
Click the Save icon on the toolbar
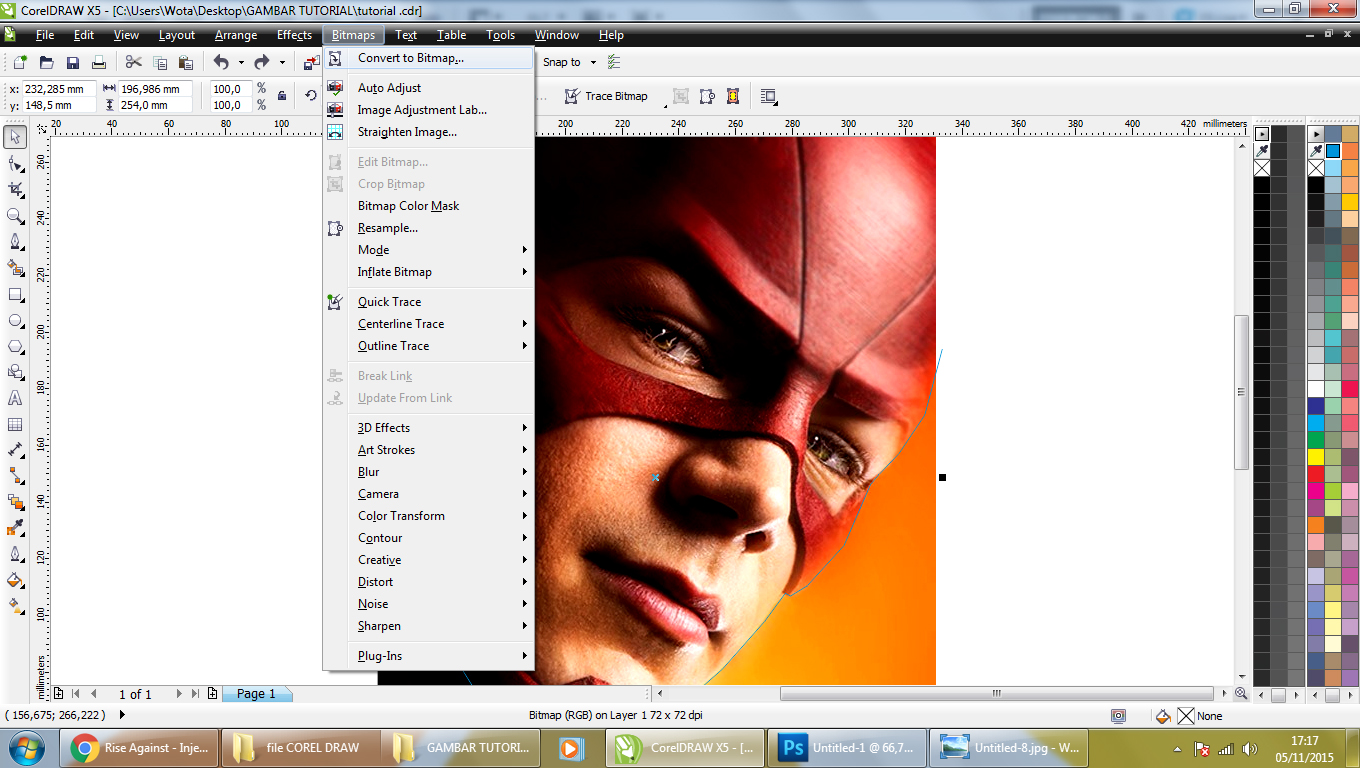click(72, 61)
